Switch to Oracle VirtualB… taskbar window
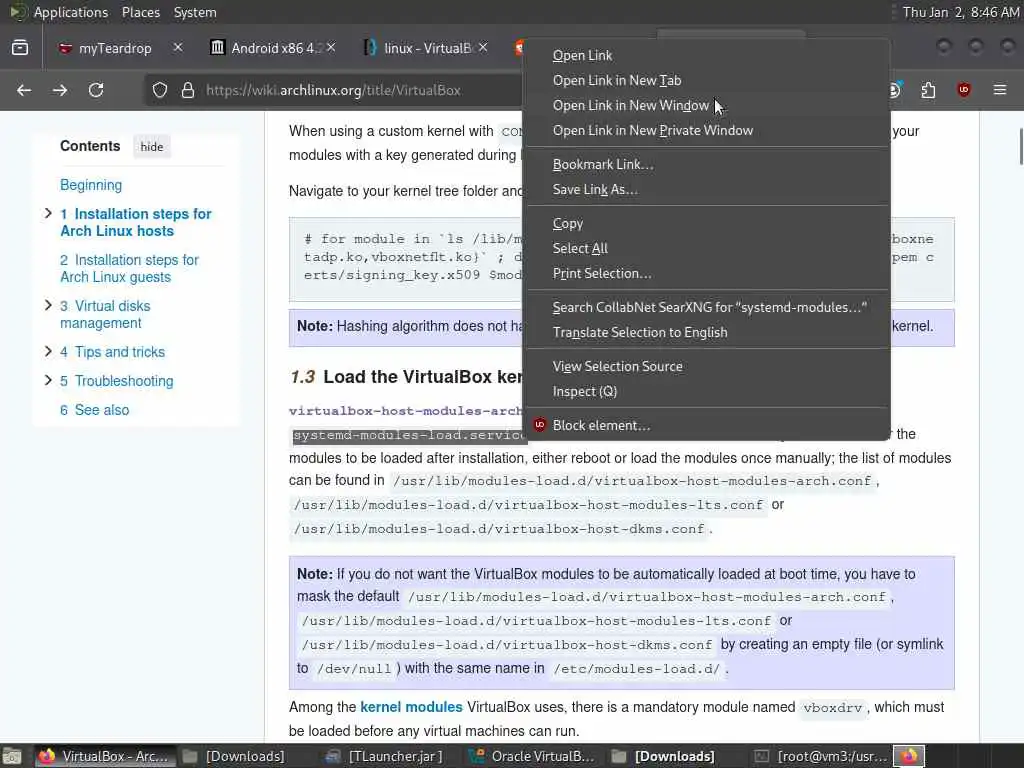Image resolution: width=1024 pixels, height=768 pixels. click(x=532, y=756)
